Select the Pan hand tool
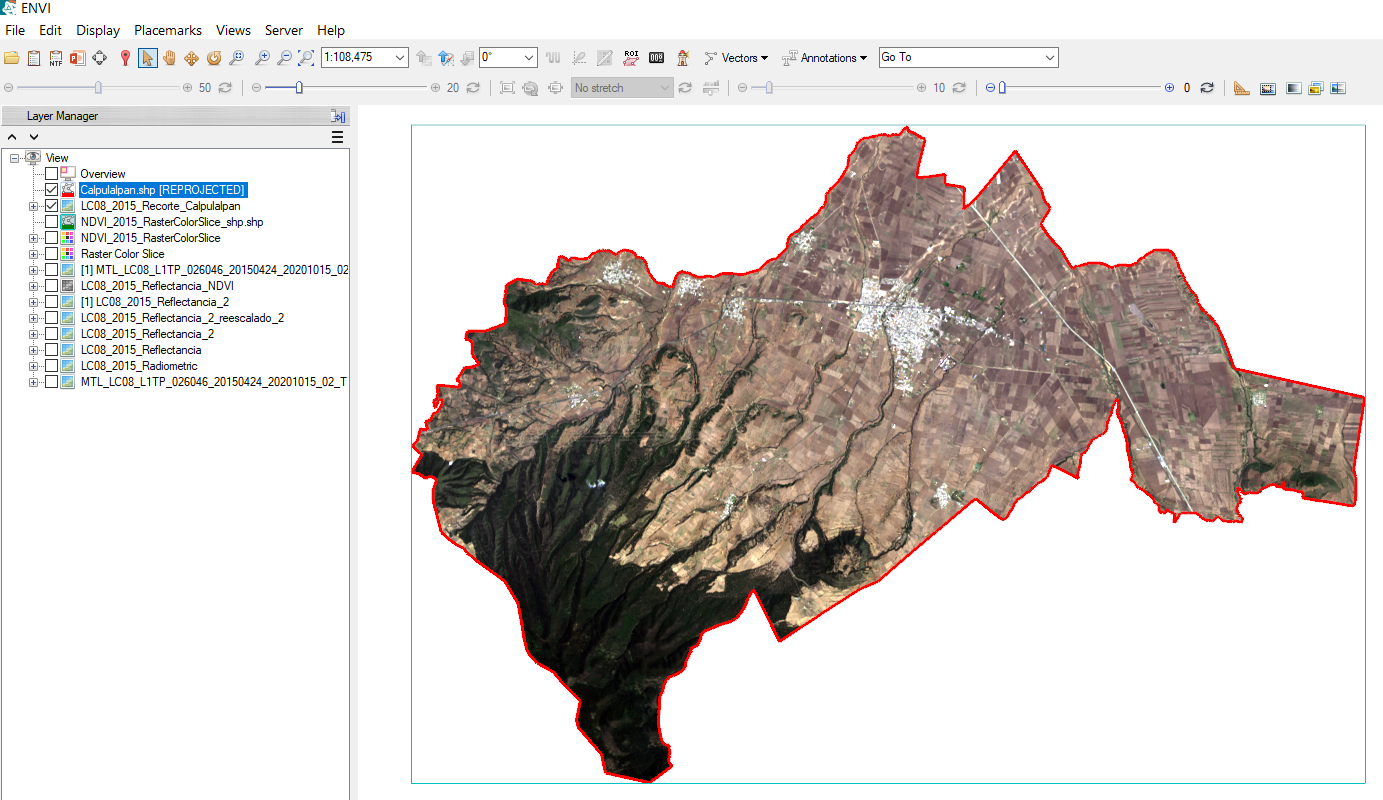The width and height of the screenshot is (1383, 800). pos(169,58)
